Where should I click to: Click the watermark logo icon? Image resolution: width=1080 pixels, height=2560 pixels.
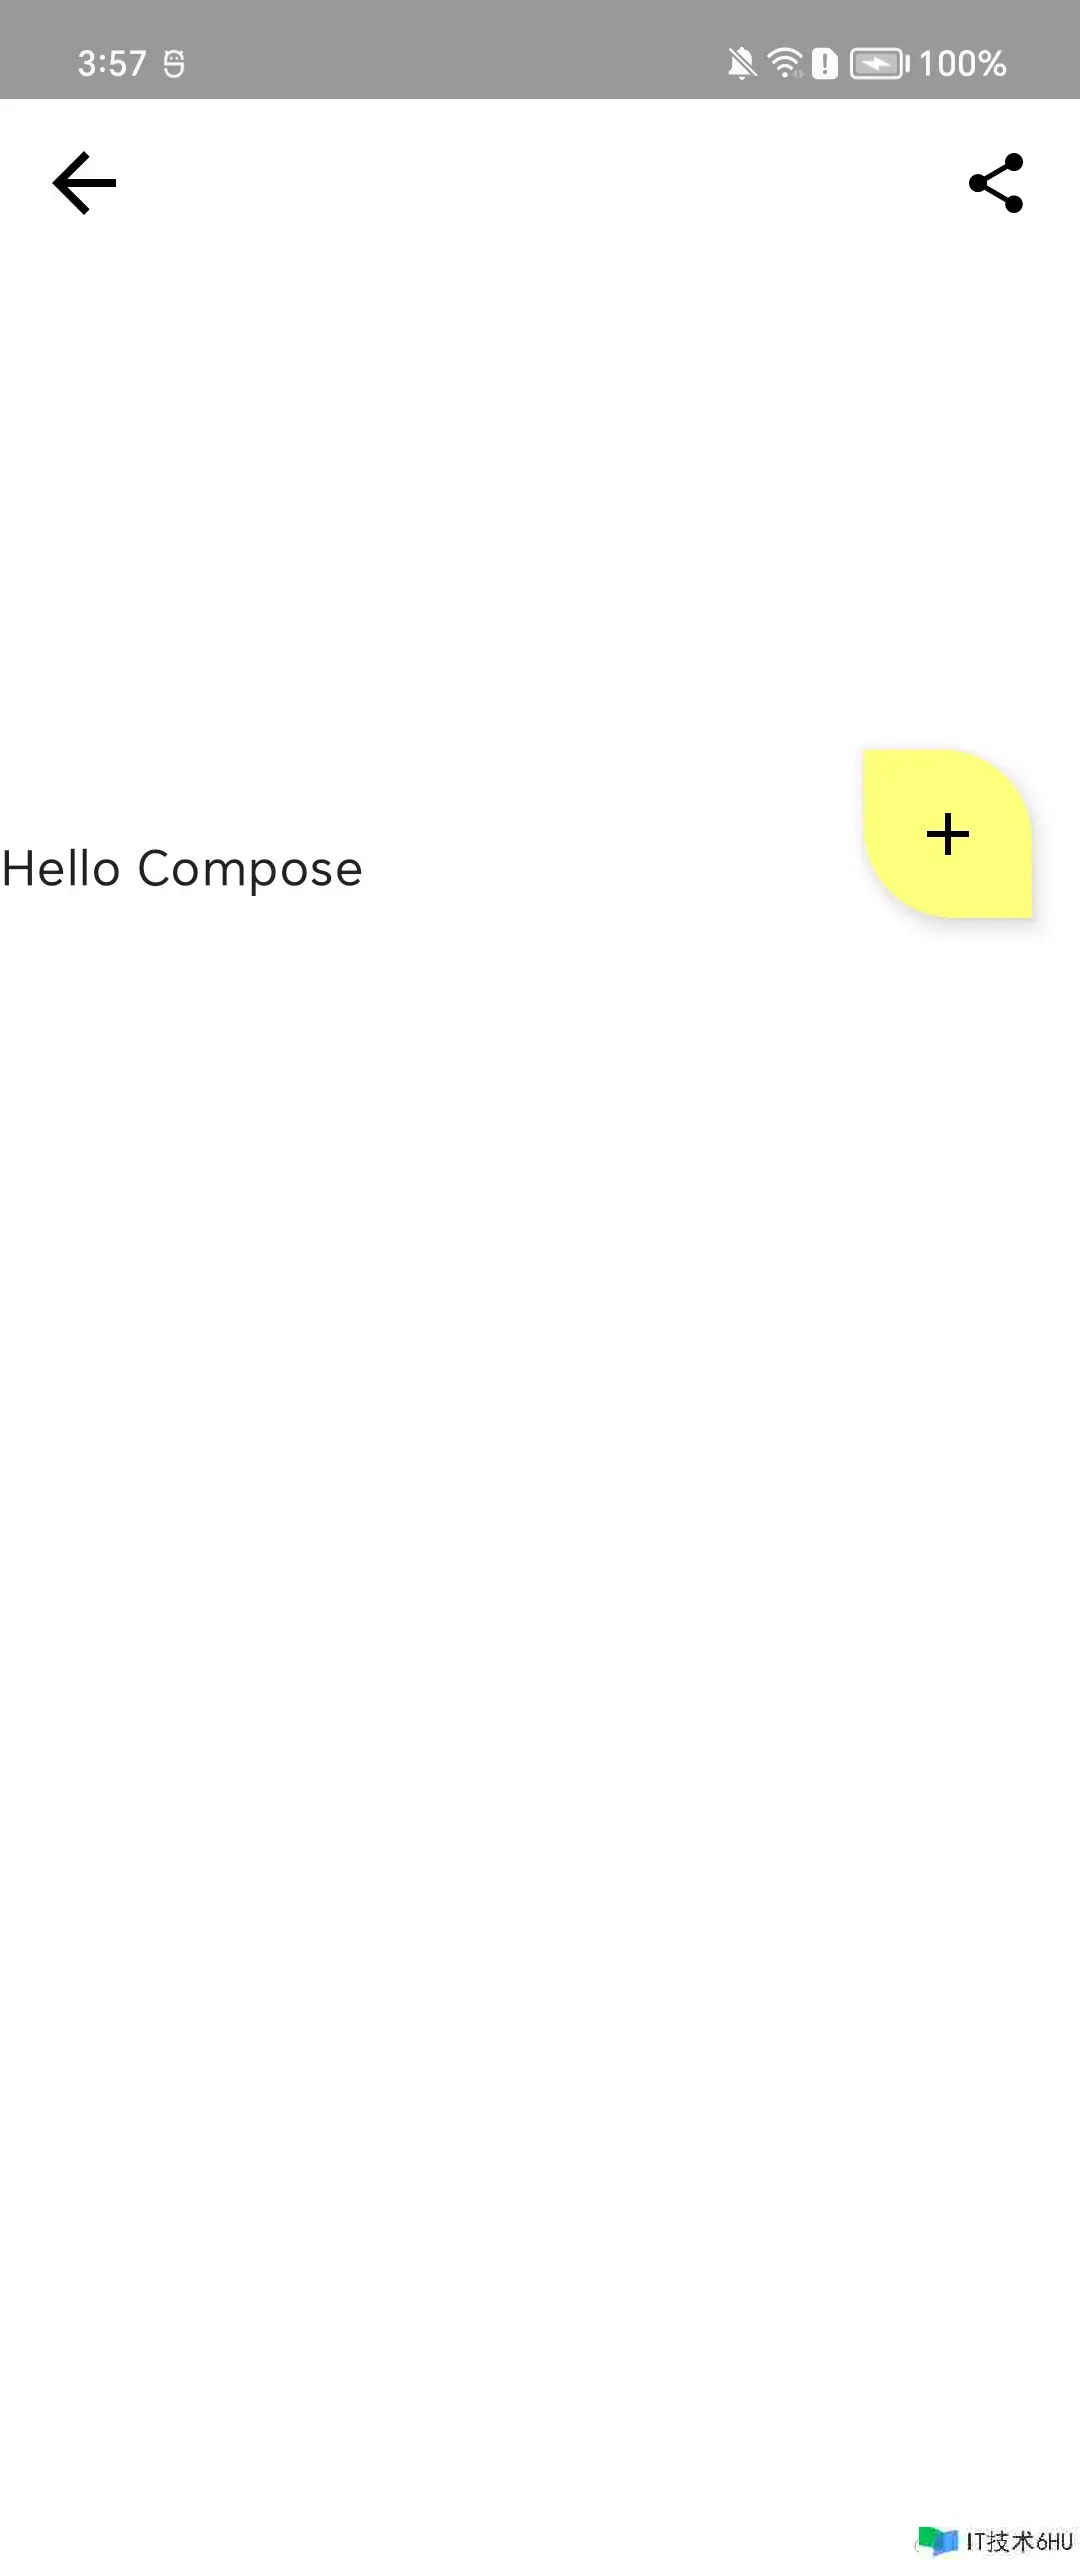tap(937, 2540)
